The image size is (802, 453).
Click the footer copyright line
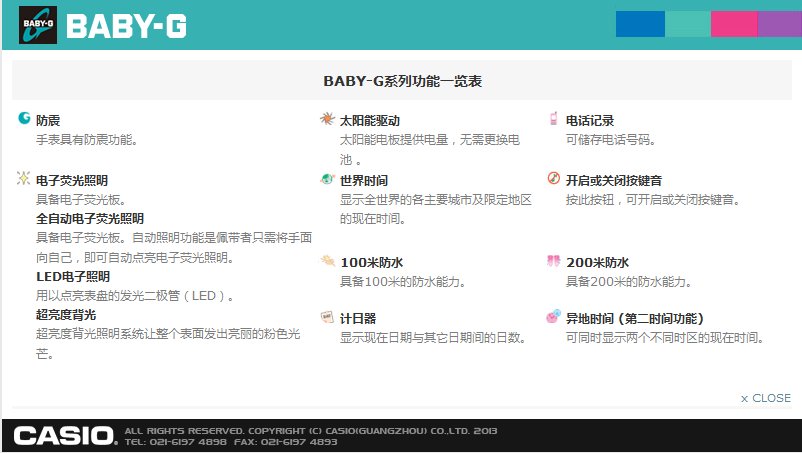pos(311,431)
